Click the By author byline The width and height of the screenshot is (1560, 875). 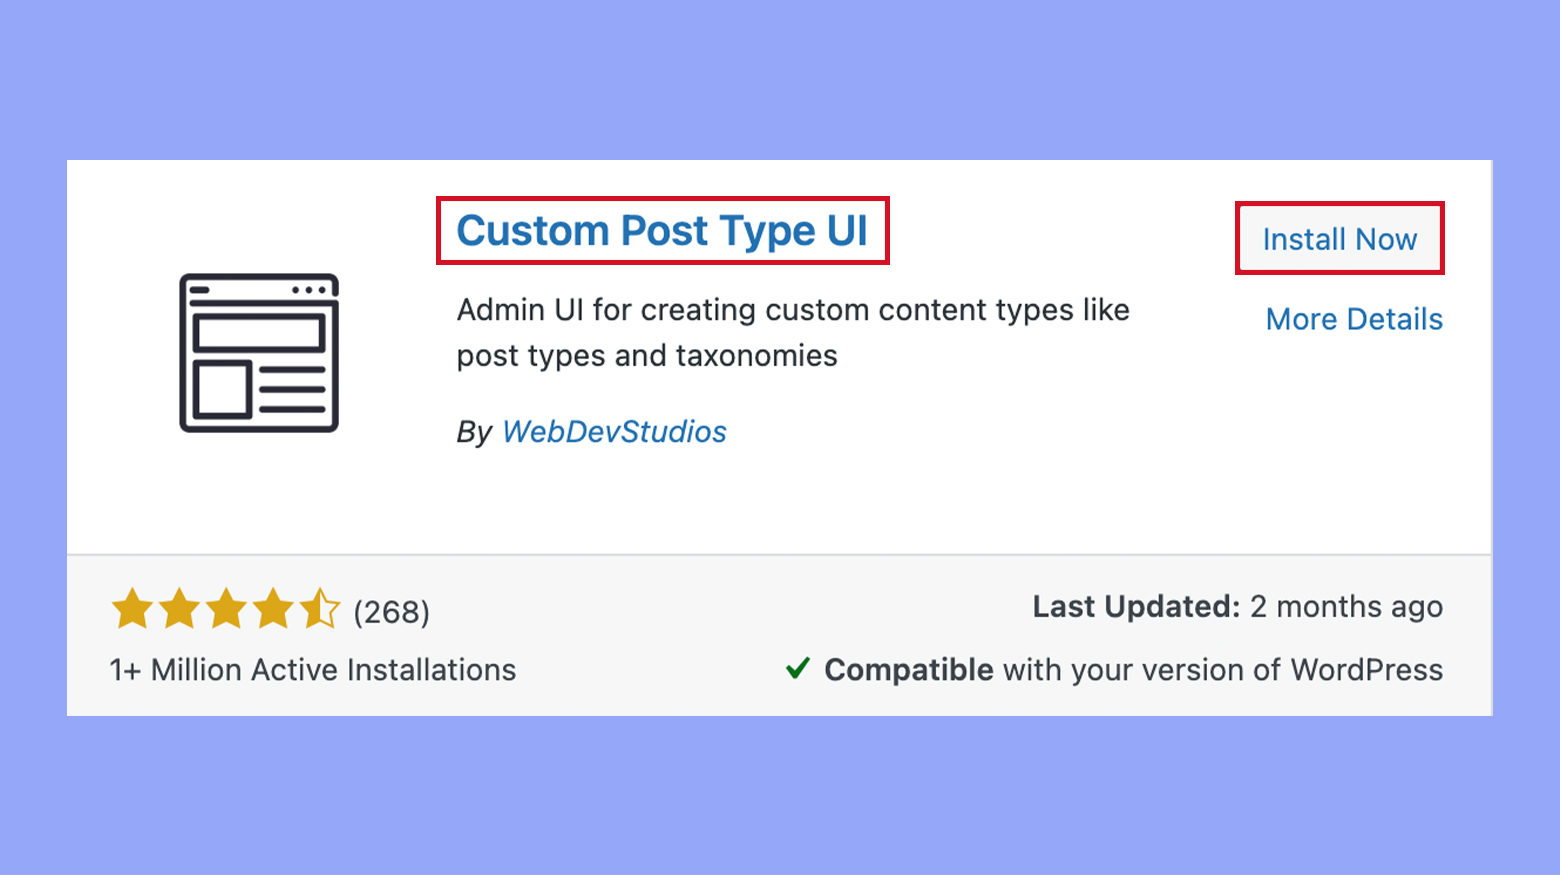click(475, 432)
